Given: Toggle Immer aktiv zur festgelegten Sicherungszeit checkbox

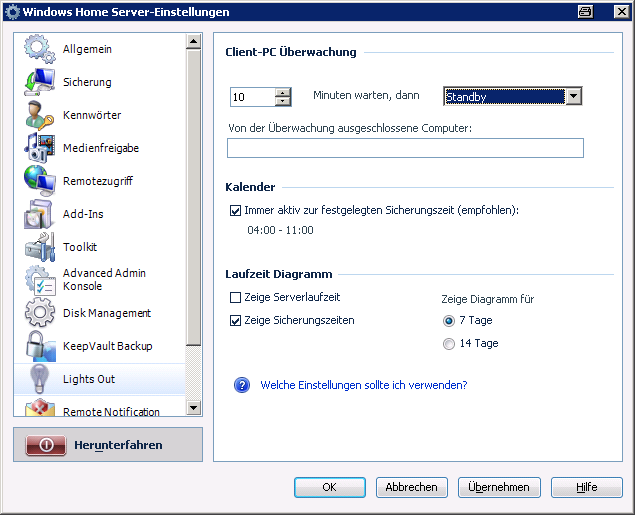Looking at the screenshot, I should click(x=235, y=211).
